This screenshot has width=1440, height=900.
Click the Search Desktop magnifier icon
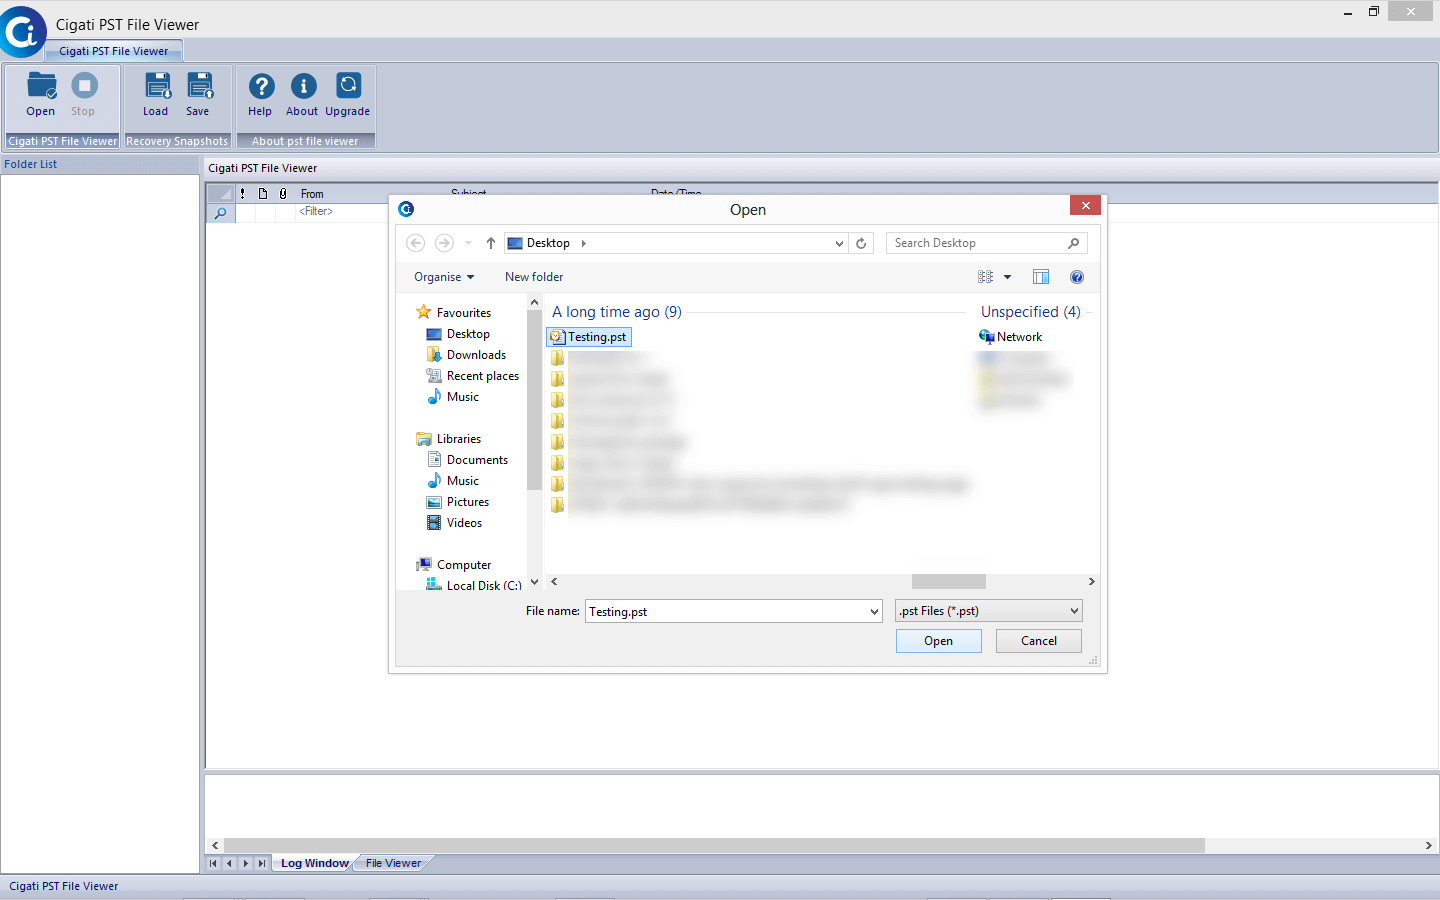(1073, 243)
